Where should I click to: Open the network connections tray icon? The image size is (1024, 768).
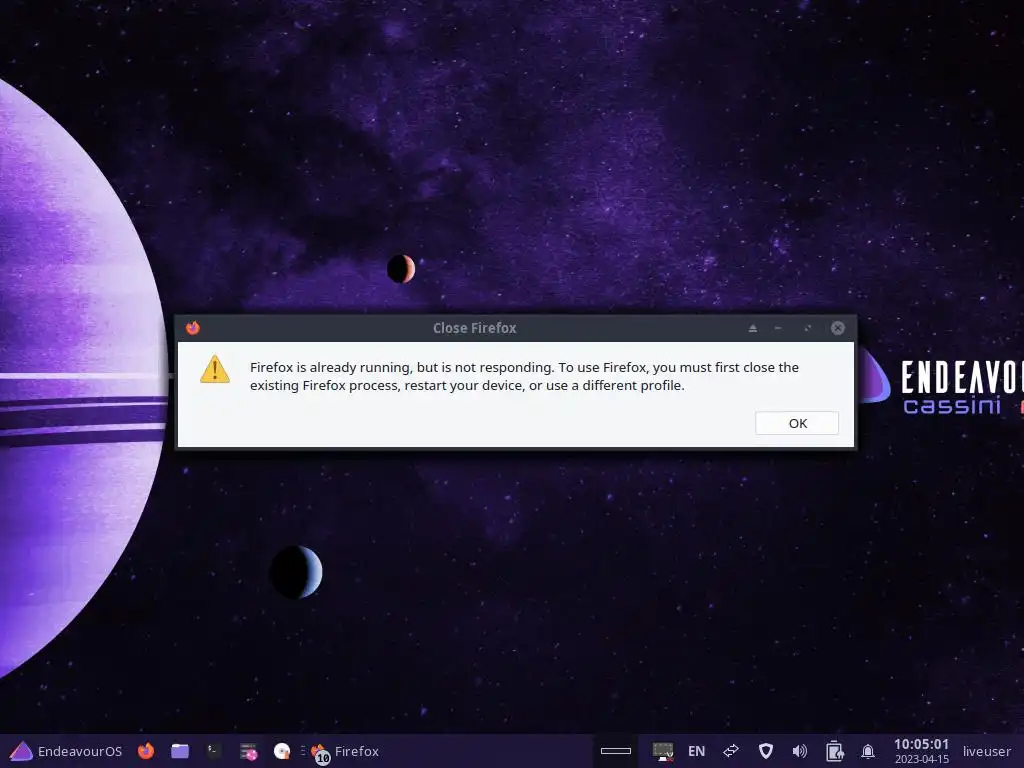(731, 751)
